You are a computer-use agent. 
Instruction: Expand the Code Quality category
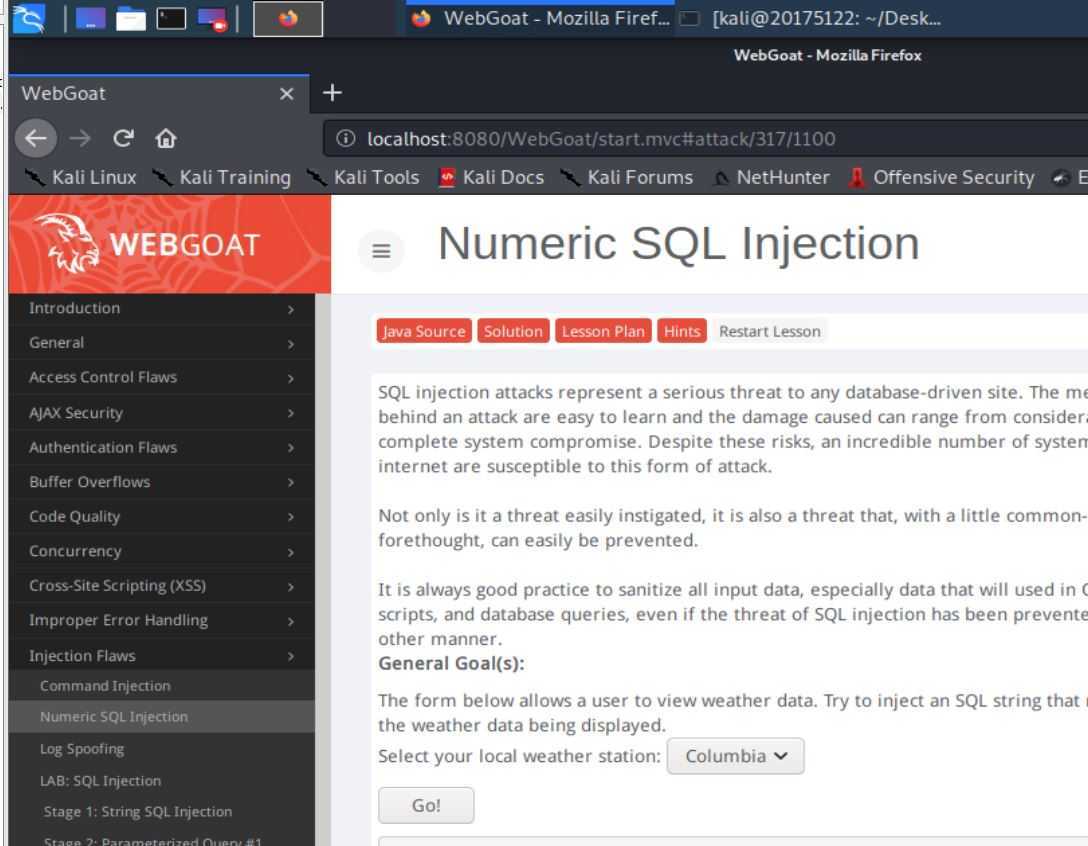pos(162,517)
